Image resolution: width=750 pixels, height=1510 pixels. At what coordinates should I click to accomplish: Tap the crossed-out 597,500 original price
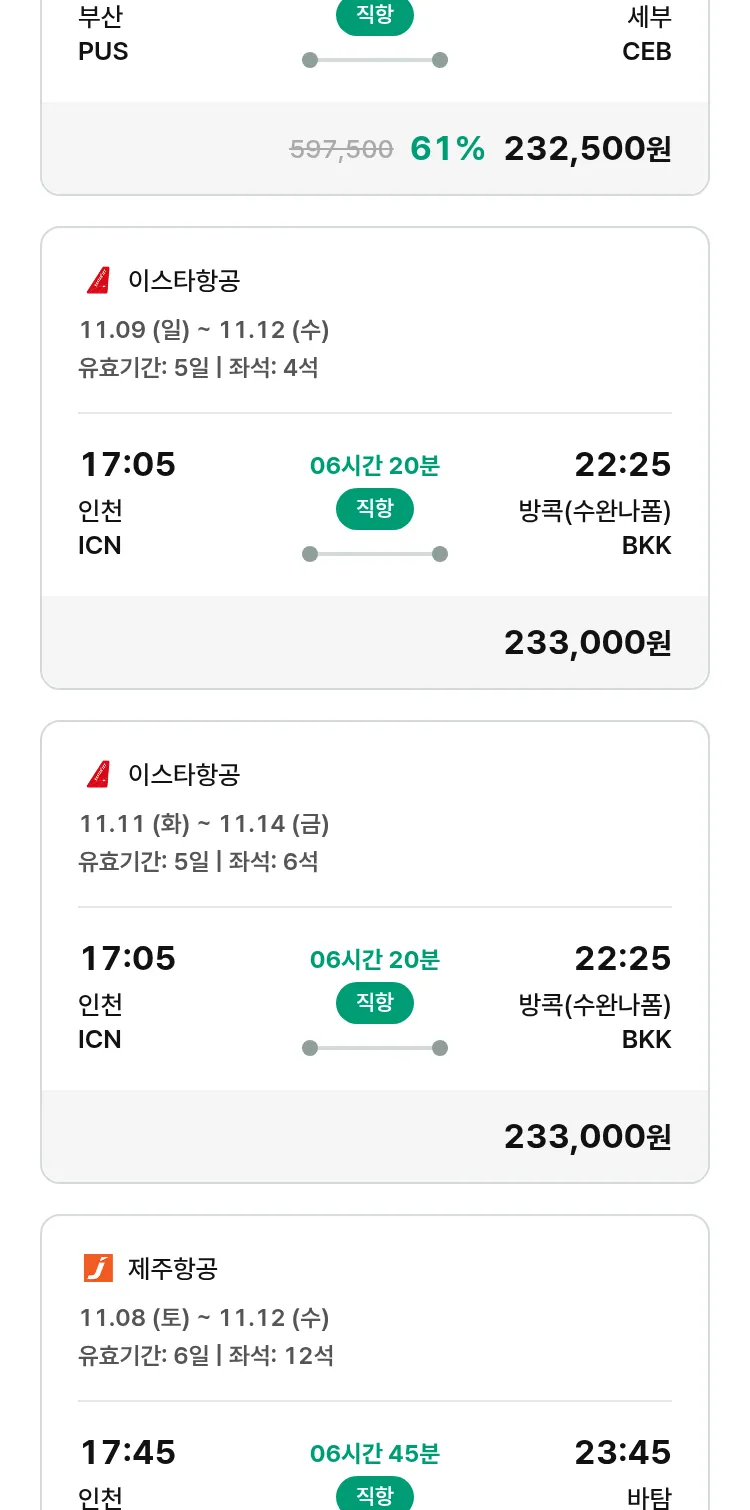[x=341, y=150]
